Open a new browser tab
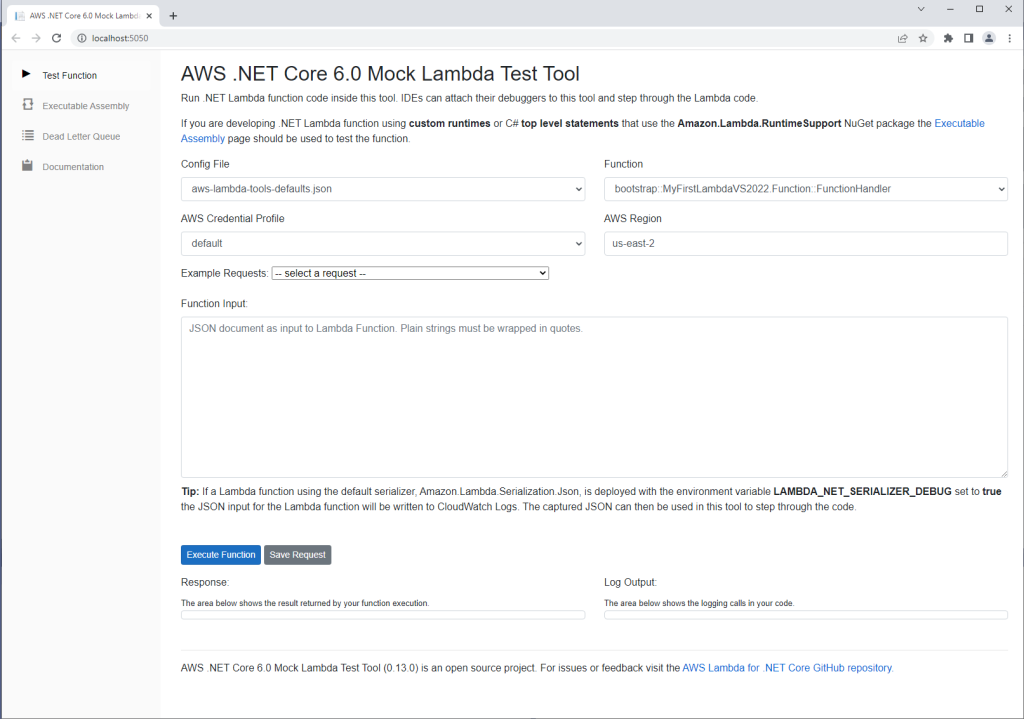The height and width of the screenshot is (719, 1024). (174, 14)
